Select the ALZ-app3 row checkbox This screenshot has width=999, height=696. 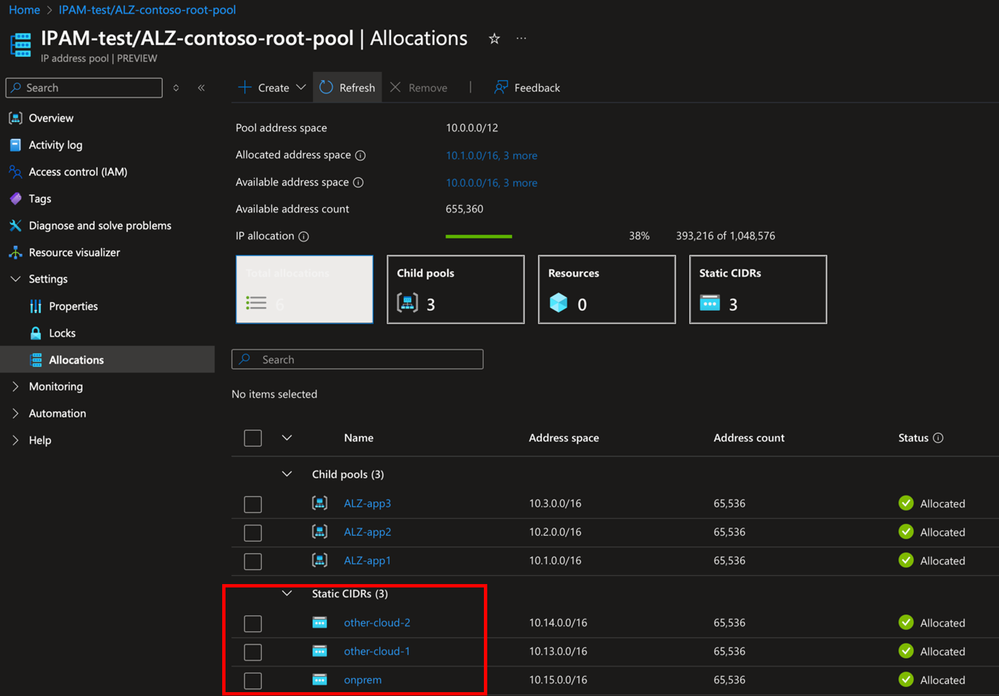pyautogui.click(x=253, y=504)
